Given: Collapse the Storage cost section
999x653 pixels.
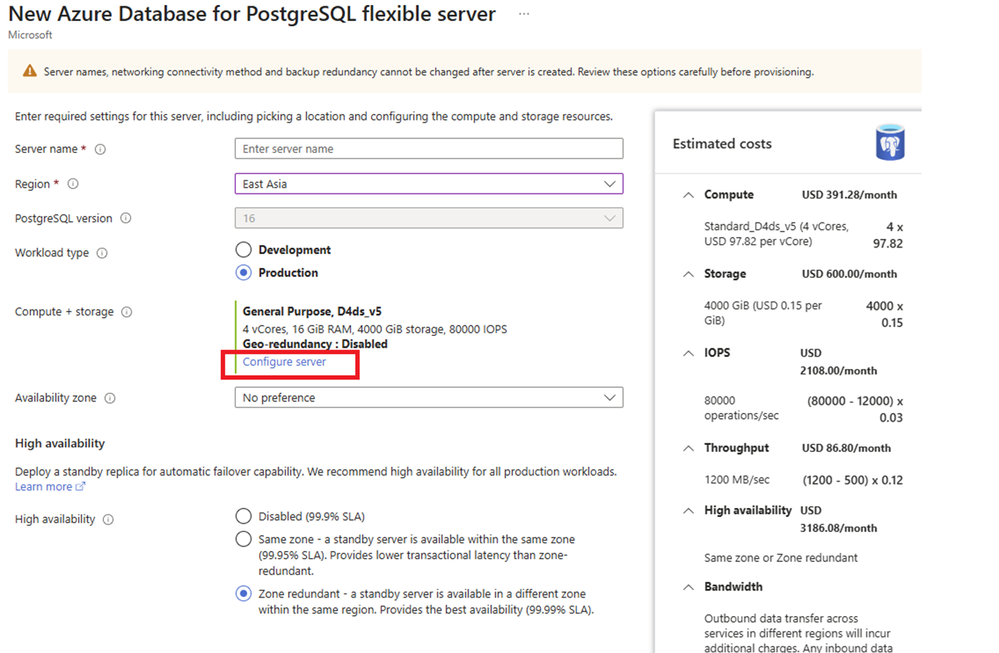Looking at the screenshot, I should 689,274.
